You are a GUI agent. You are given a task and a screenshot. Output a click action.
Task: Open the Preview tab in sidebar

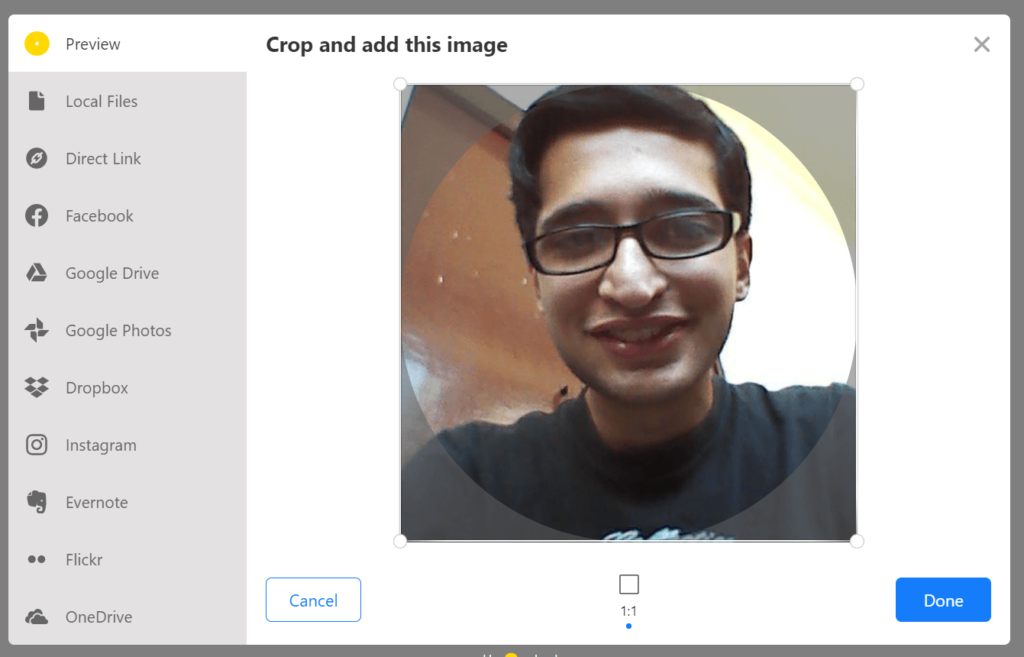[93, 44]
